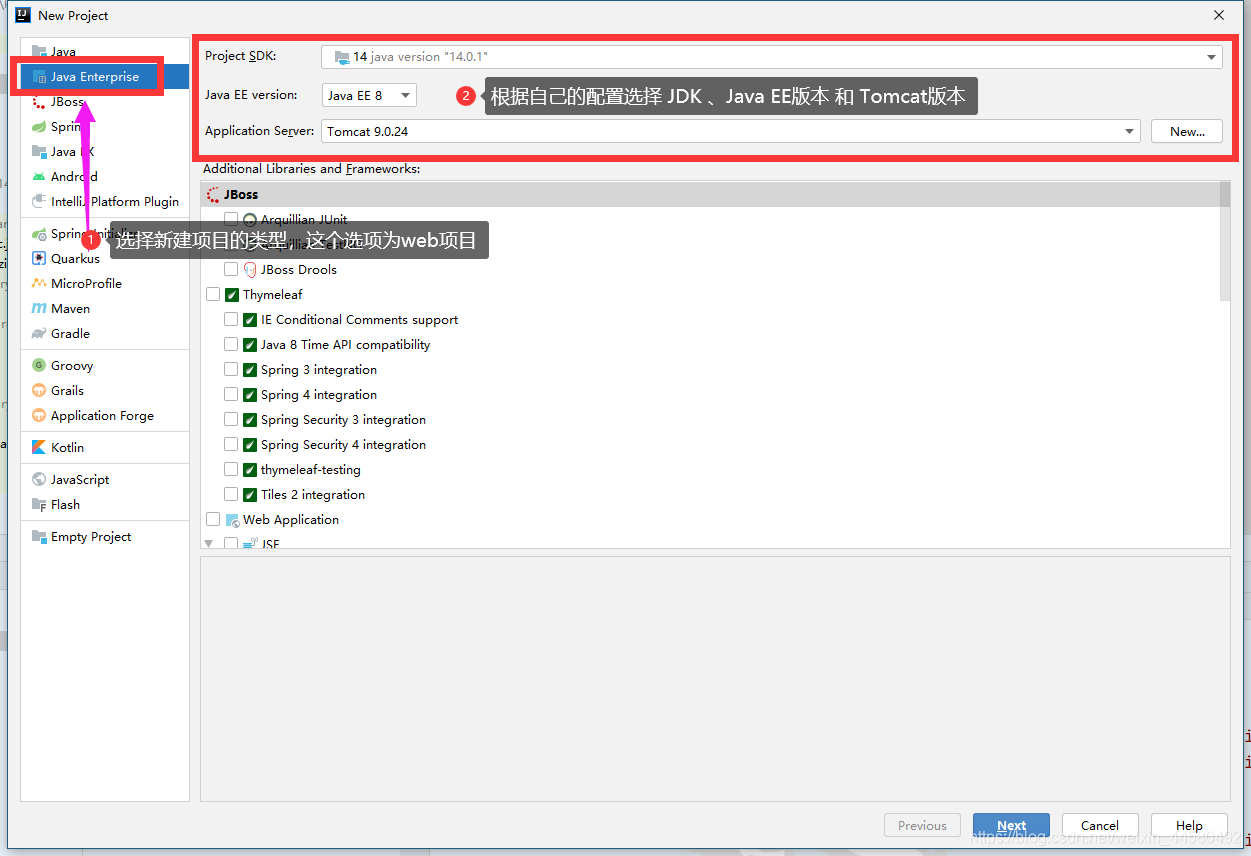Choose the Quarkus icon
This screenshot has height=856, width=1251.
(39, 259)
